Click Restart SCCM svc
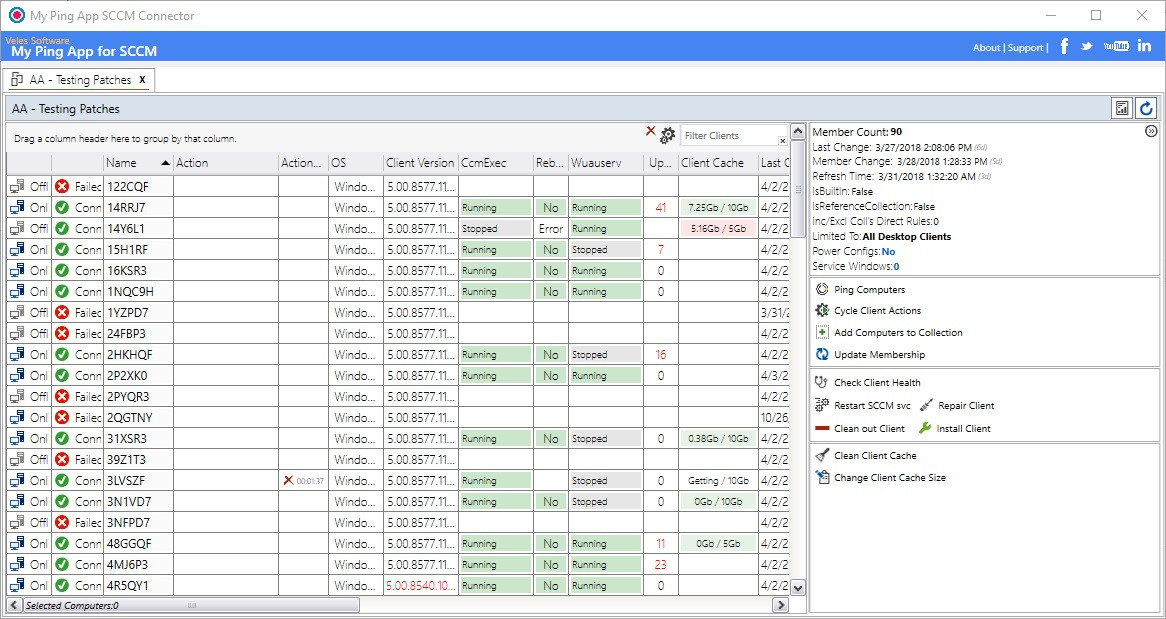1166x619 pixels. coord(863,405)
